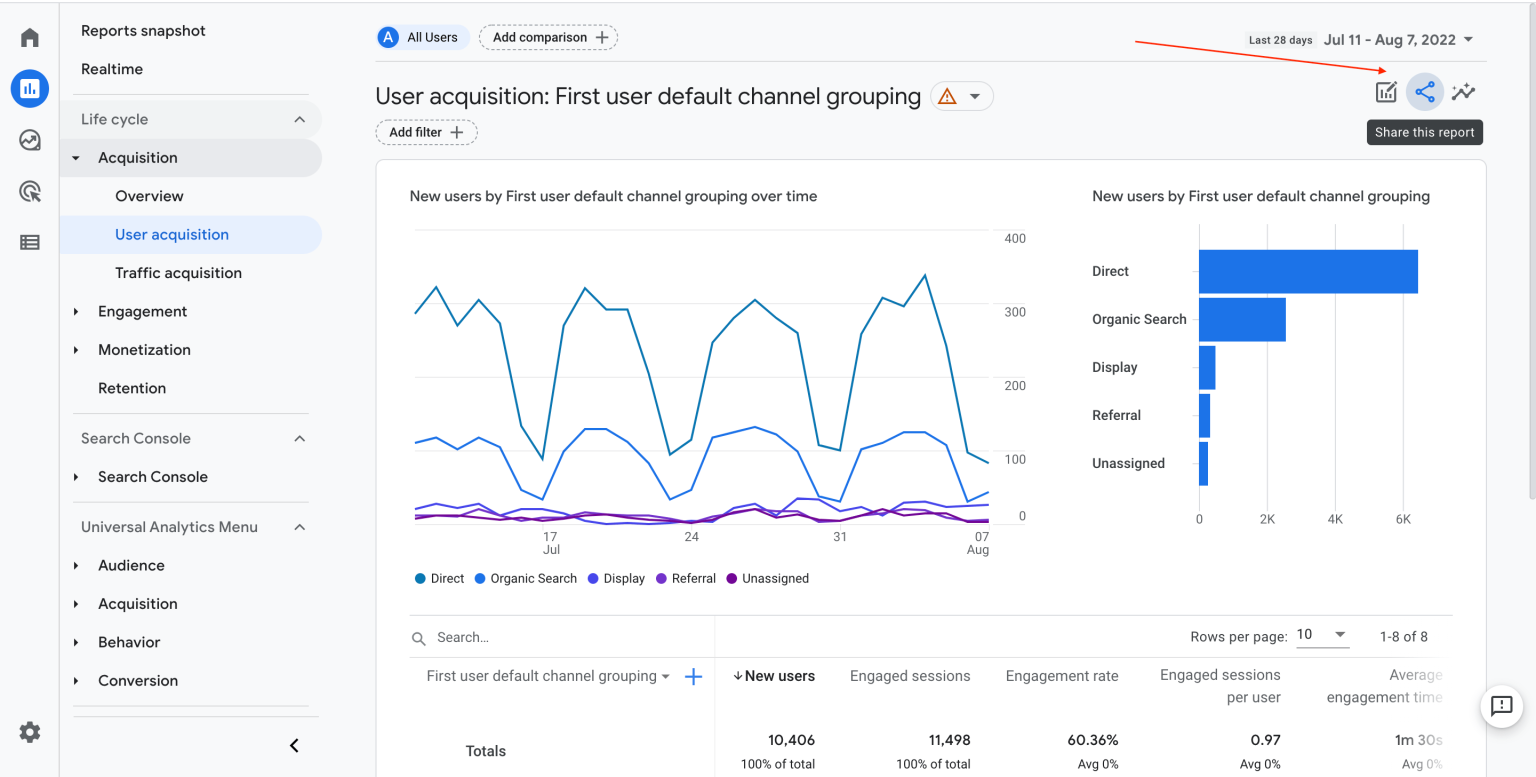Click the Add comparison button
The image size is (1536, 777).
tap(549, 38)
